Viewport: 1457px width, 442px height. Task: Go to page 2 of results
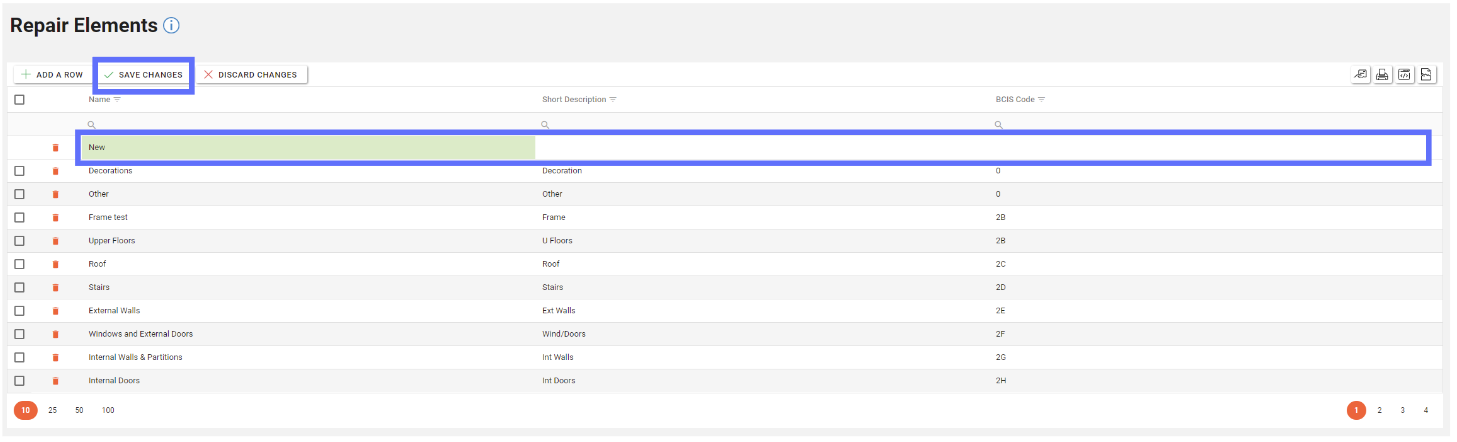(1379, 410)
